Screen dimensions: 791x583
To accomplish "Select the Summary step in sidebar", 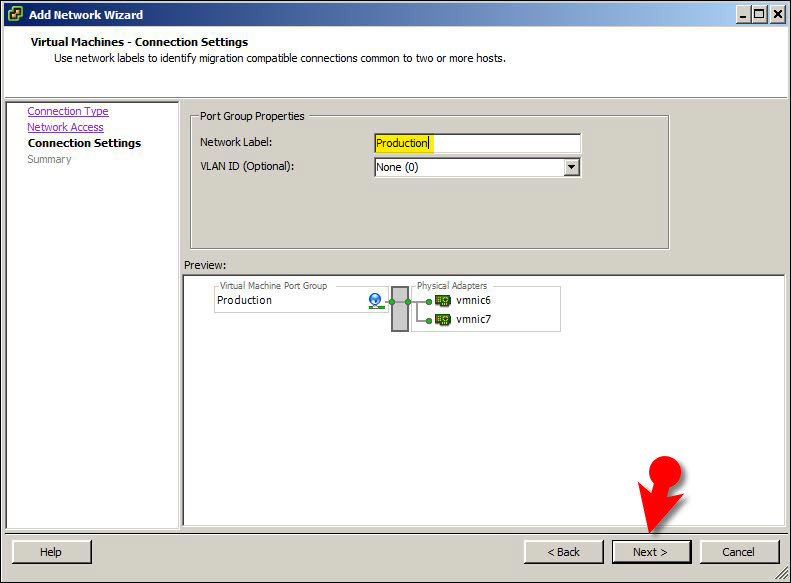I will (x=49, y=159).
